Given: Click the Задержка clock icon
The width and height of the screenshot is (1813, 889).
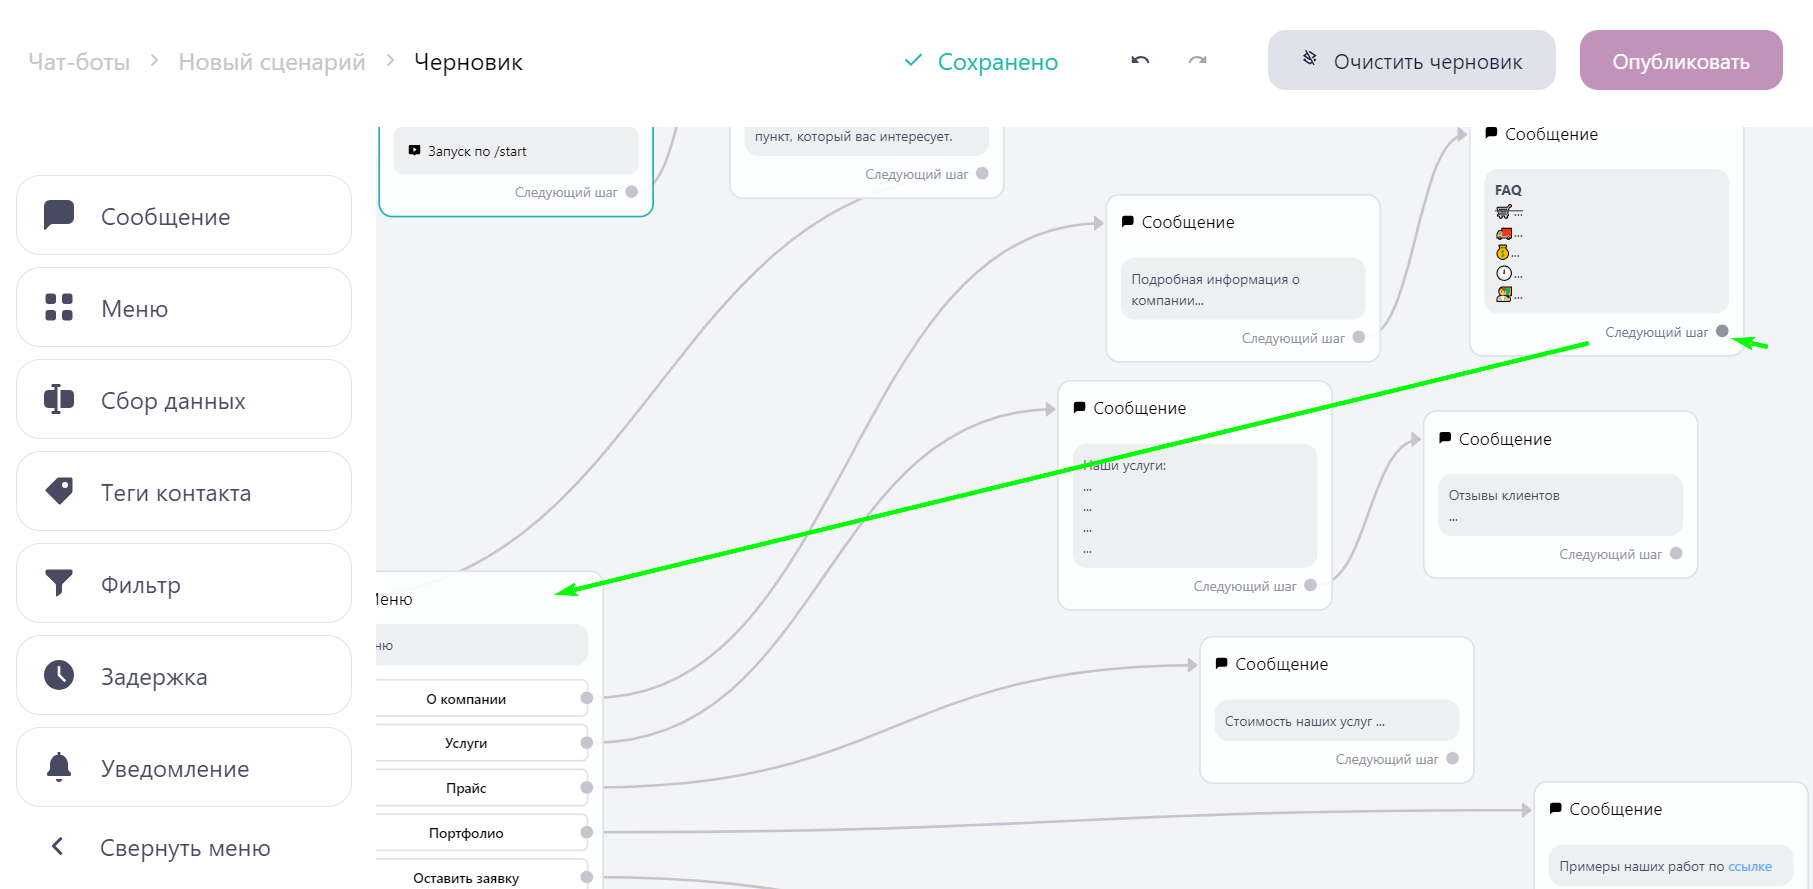Looking at the screenshot, I should [59, 675].
